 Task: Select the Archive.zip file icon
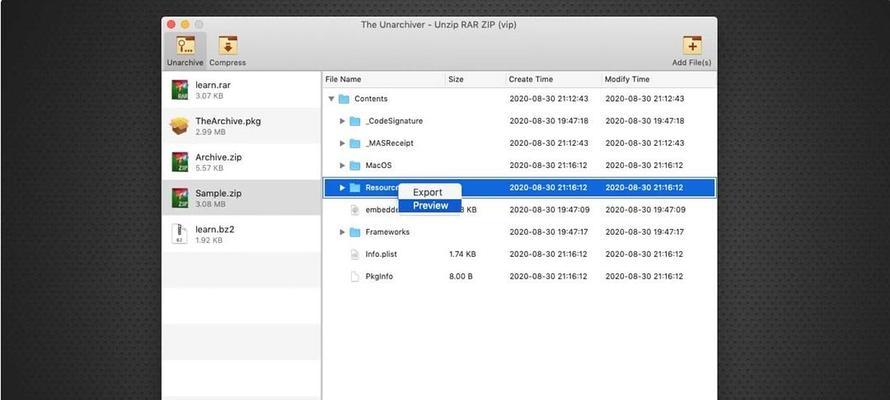tap(180, 162)
